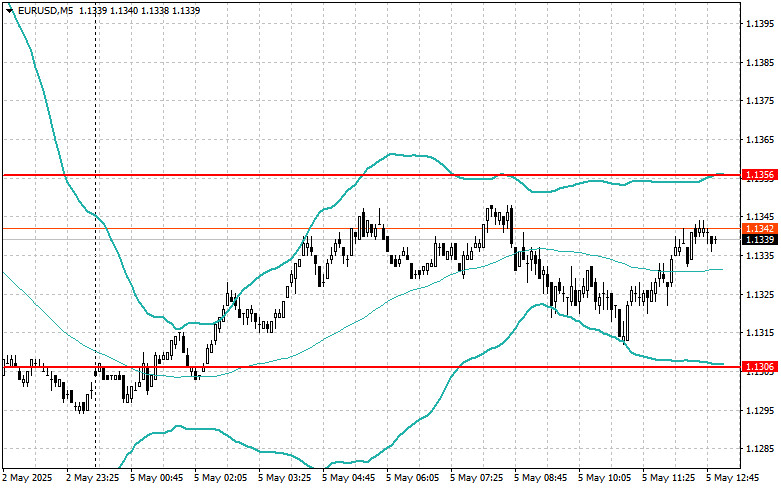Click the 5 May 06:05 time label
This screenshot has width=781, height=489.
[413, 478]
